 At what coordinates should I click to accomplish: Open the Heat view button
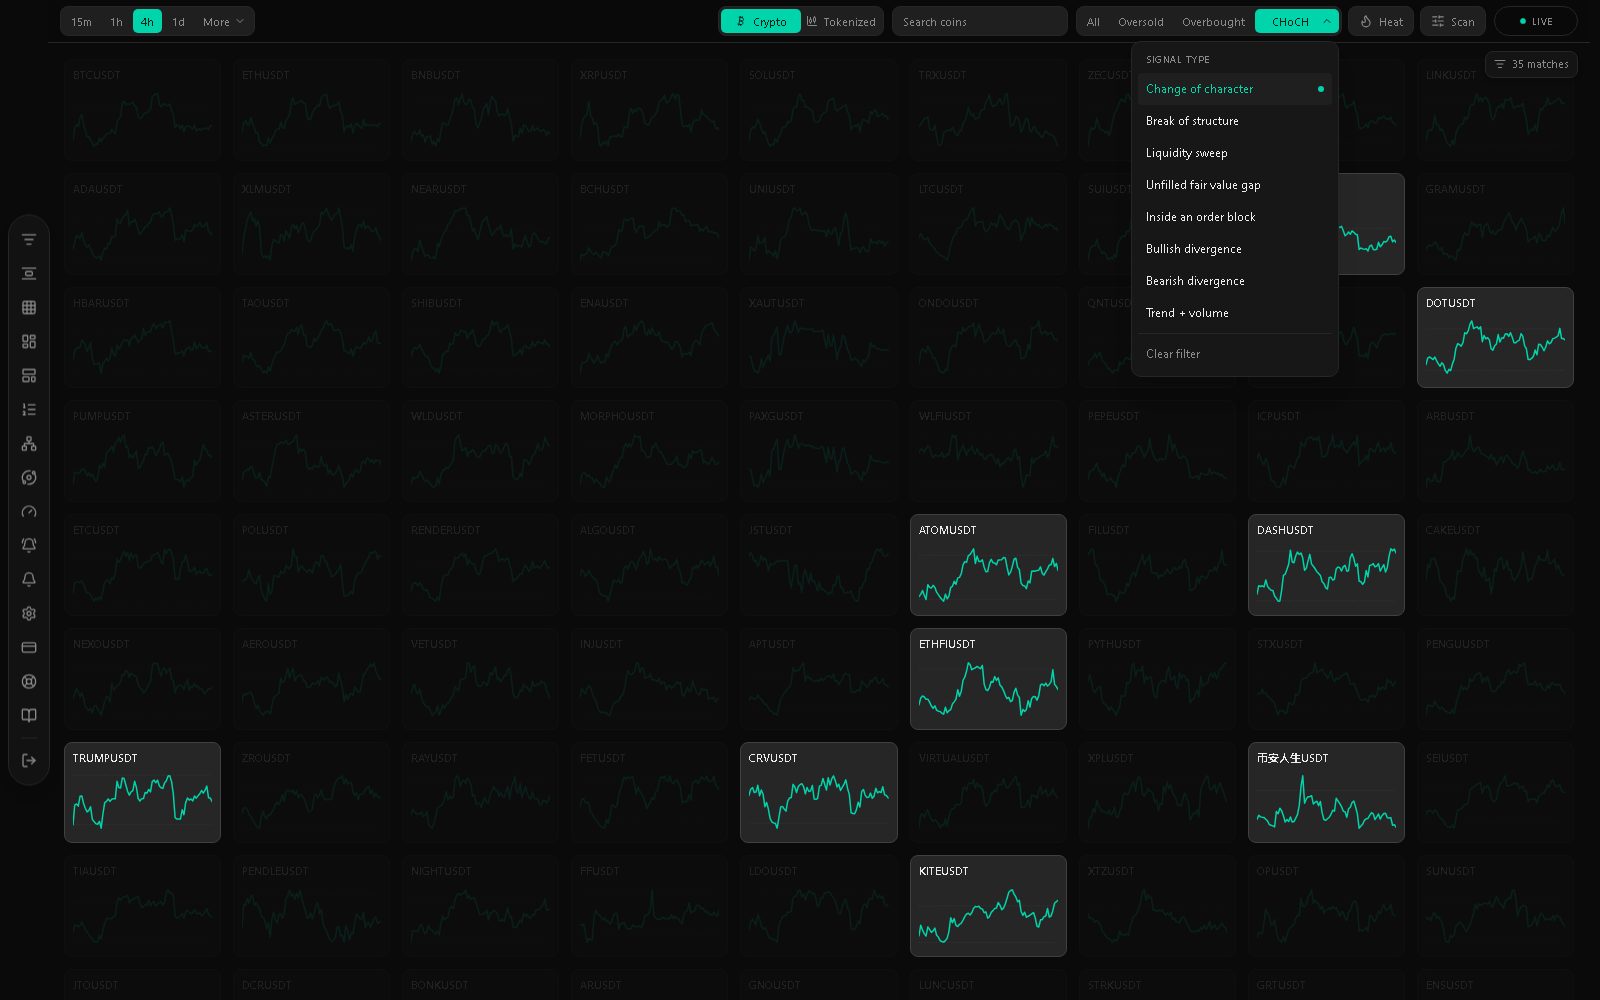pos(1381,21)
